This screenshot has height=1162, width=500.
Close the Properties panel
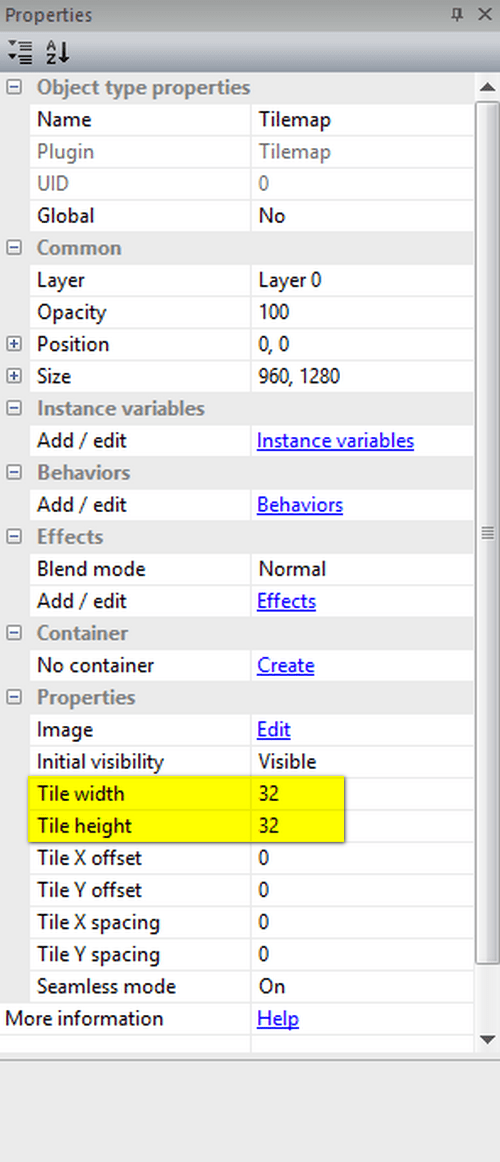click(x=484, y=14)
